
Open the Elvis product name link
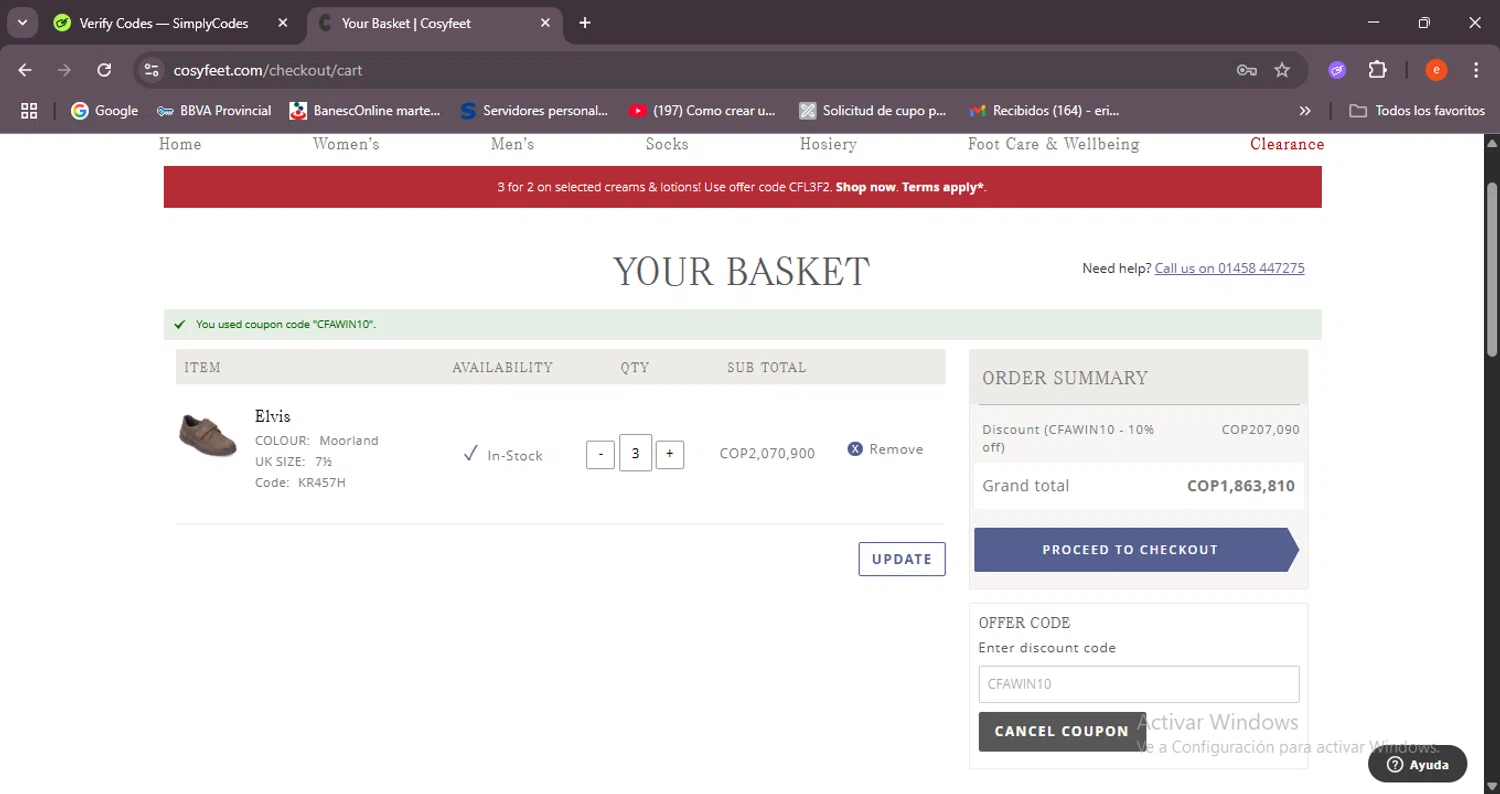pos(272,416)
